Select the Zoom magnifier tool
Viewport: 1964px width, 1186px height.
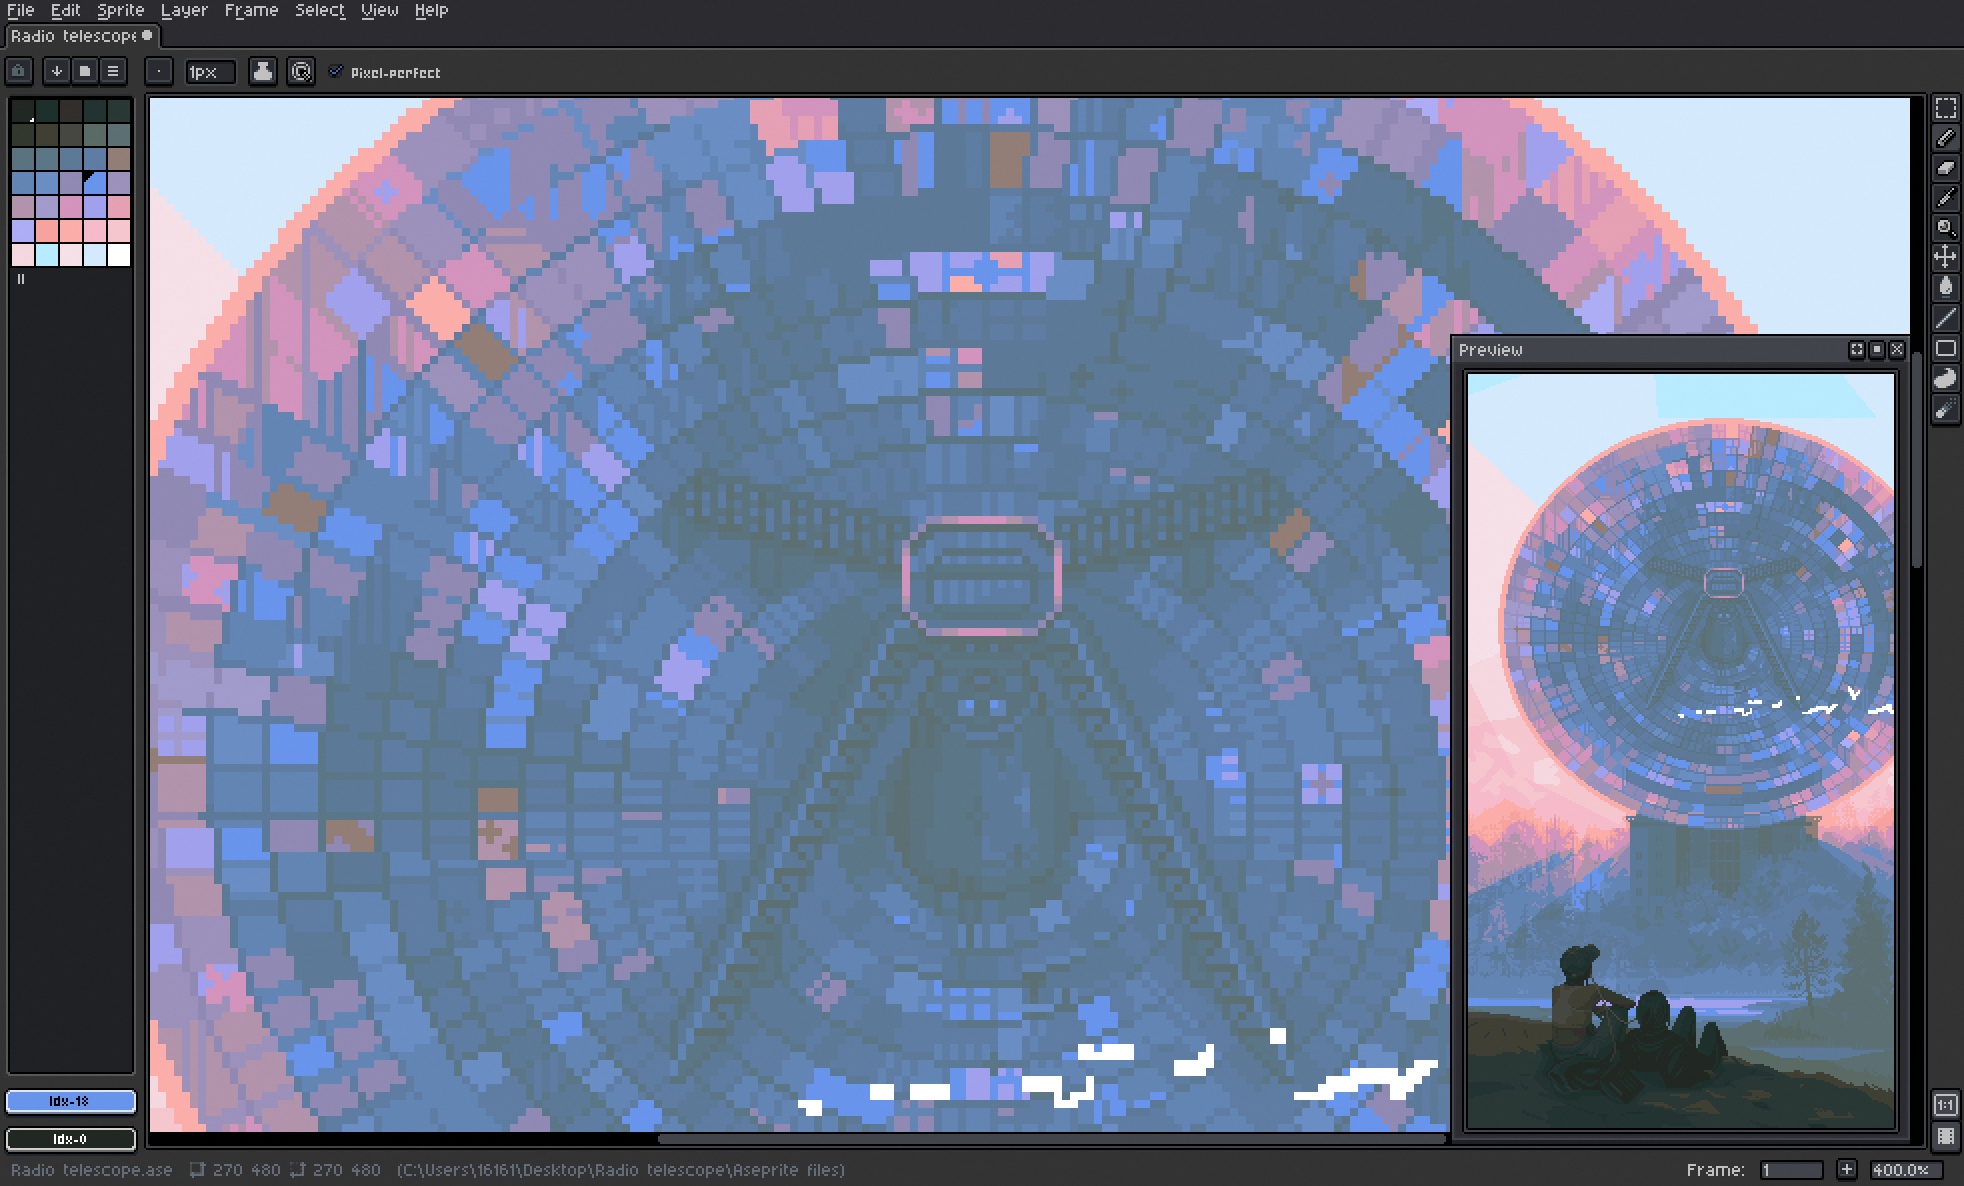tap(1945, 228)
